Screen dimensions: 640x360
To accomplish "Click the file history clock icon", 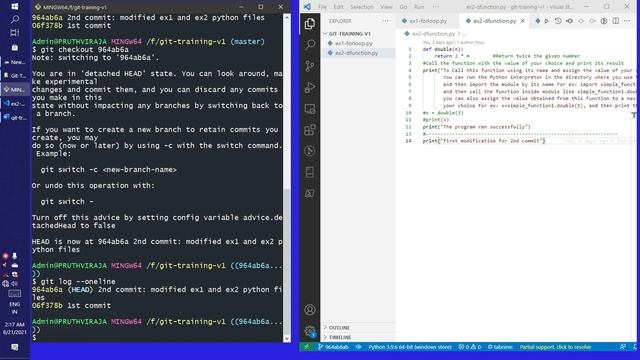I will coord(558,21).
